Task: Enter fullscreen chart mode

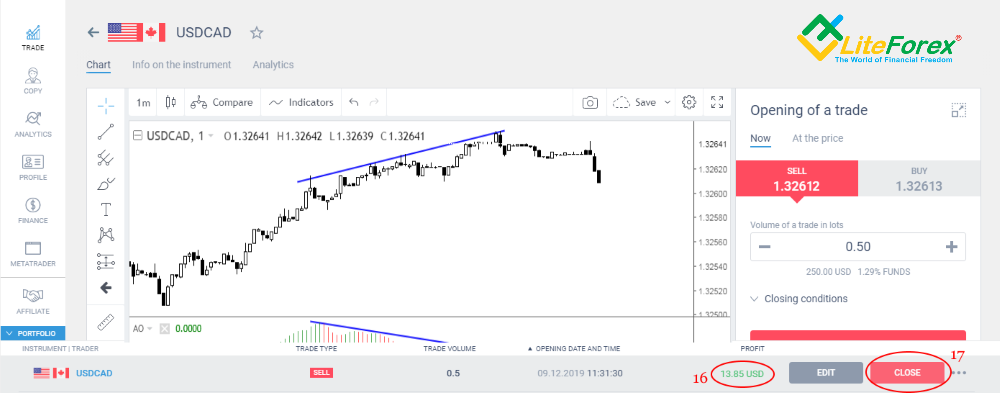Action: click(717, 102)
